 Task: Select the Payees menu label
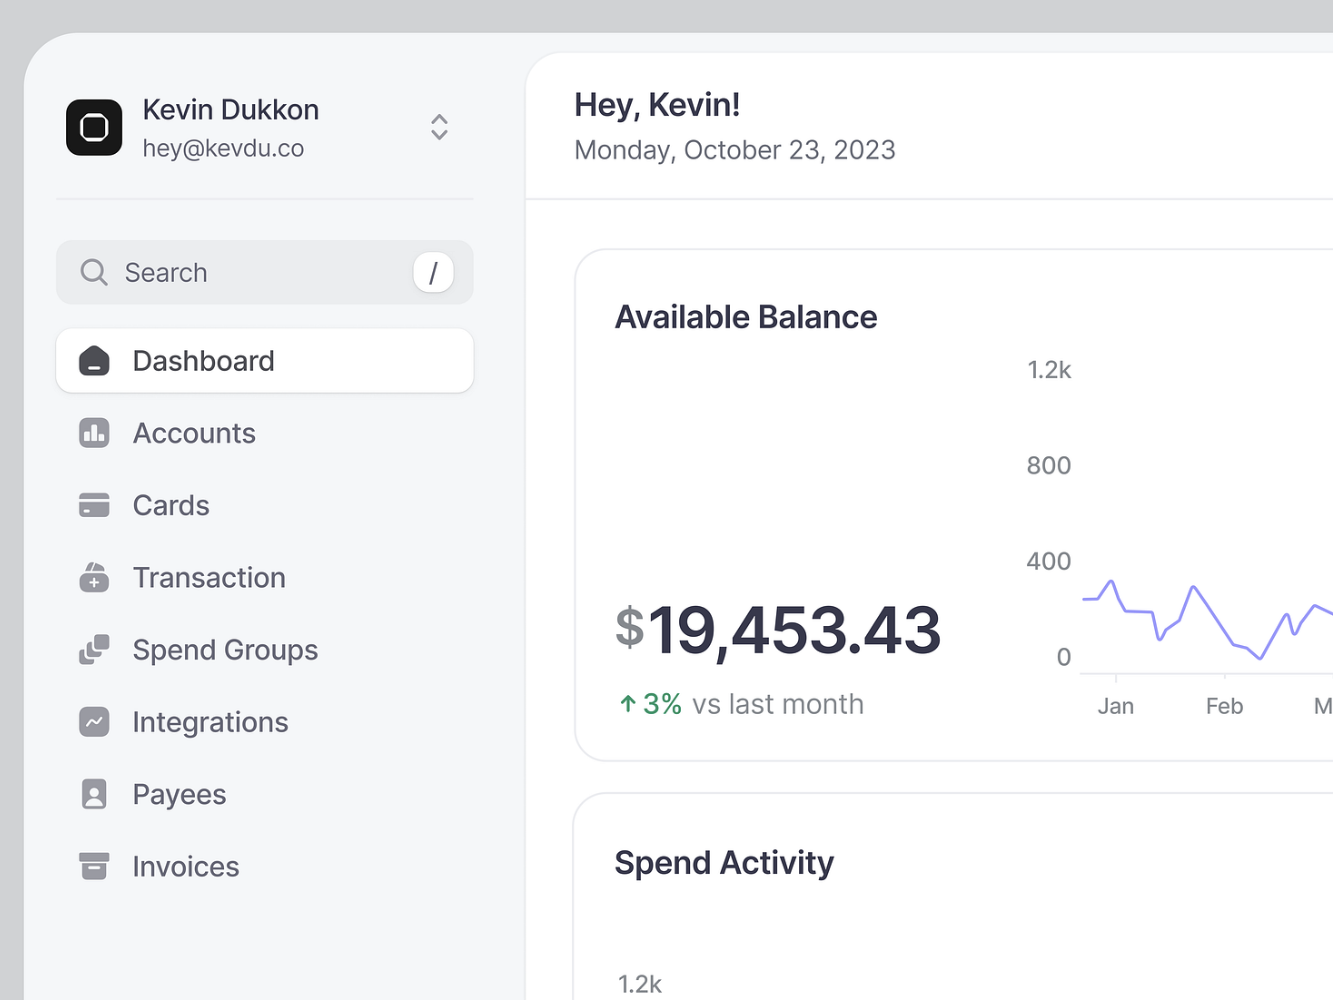coord(179,794)
